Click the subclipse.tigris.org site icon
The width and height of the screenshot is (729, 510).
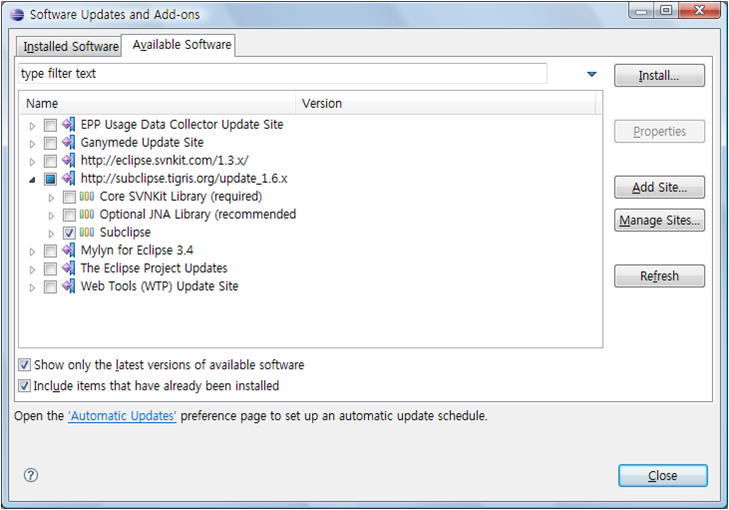coord(69,179)
